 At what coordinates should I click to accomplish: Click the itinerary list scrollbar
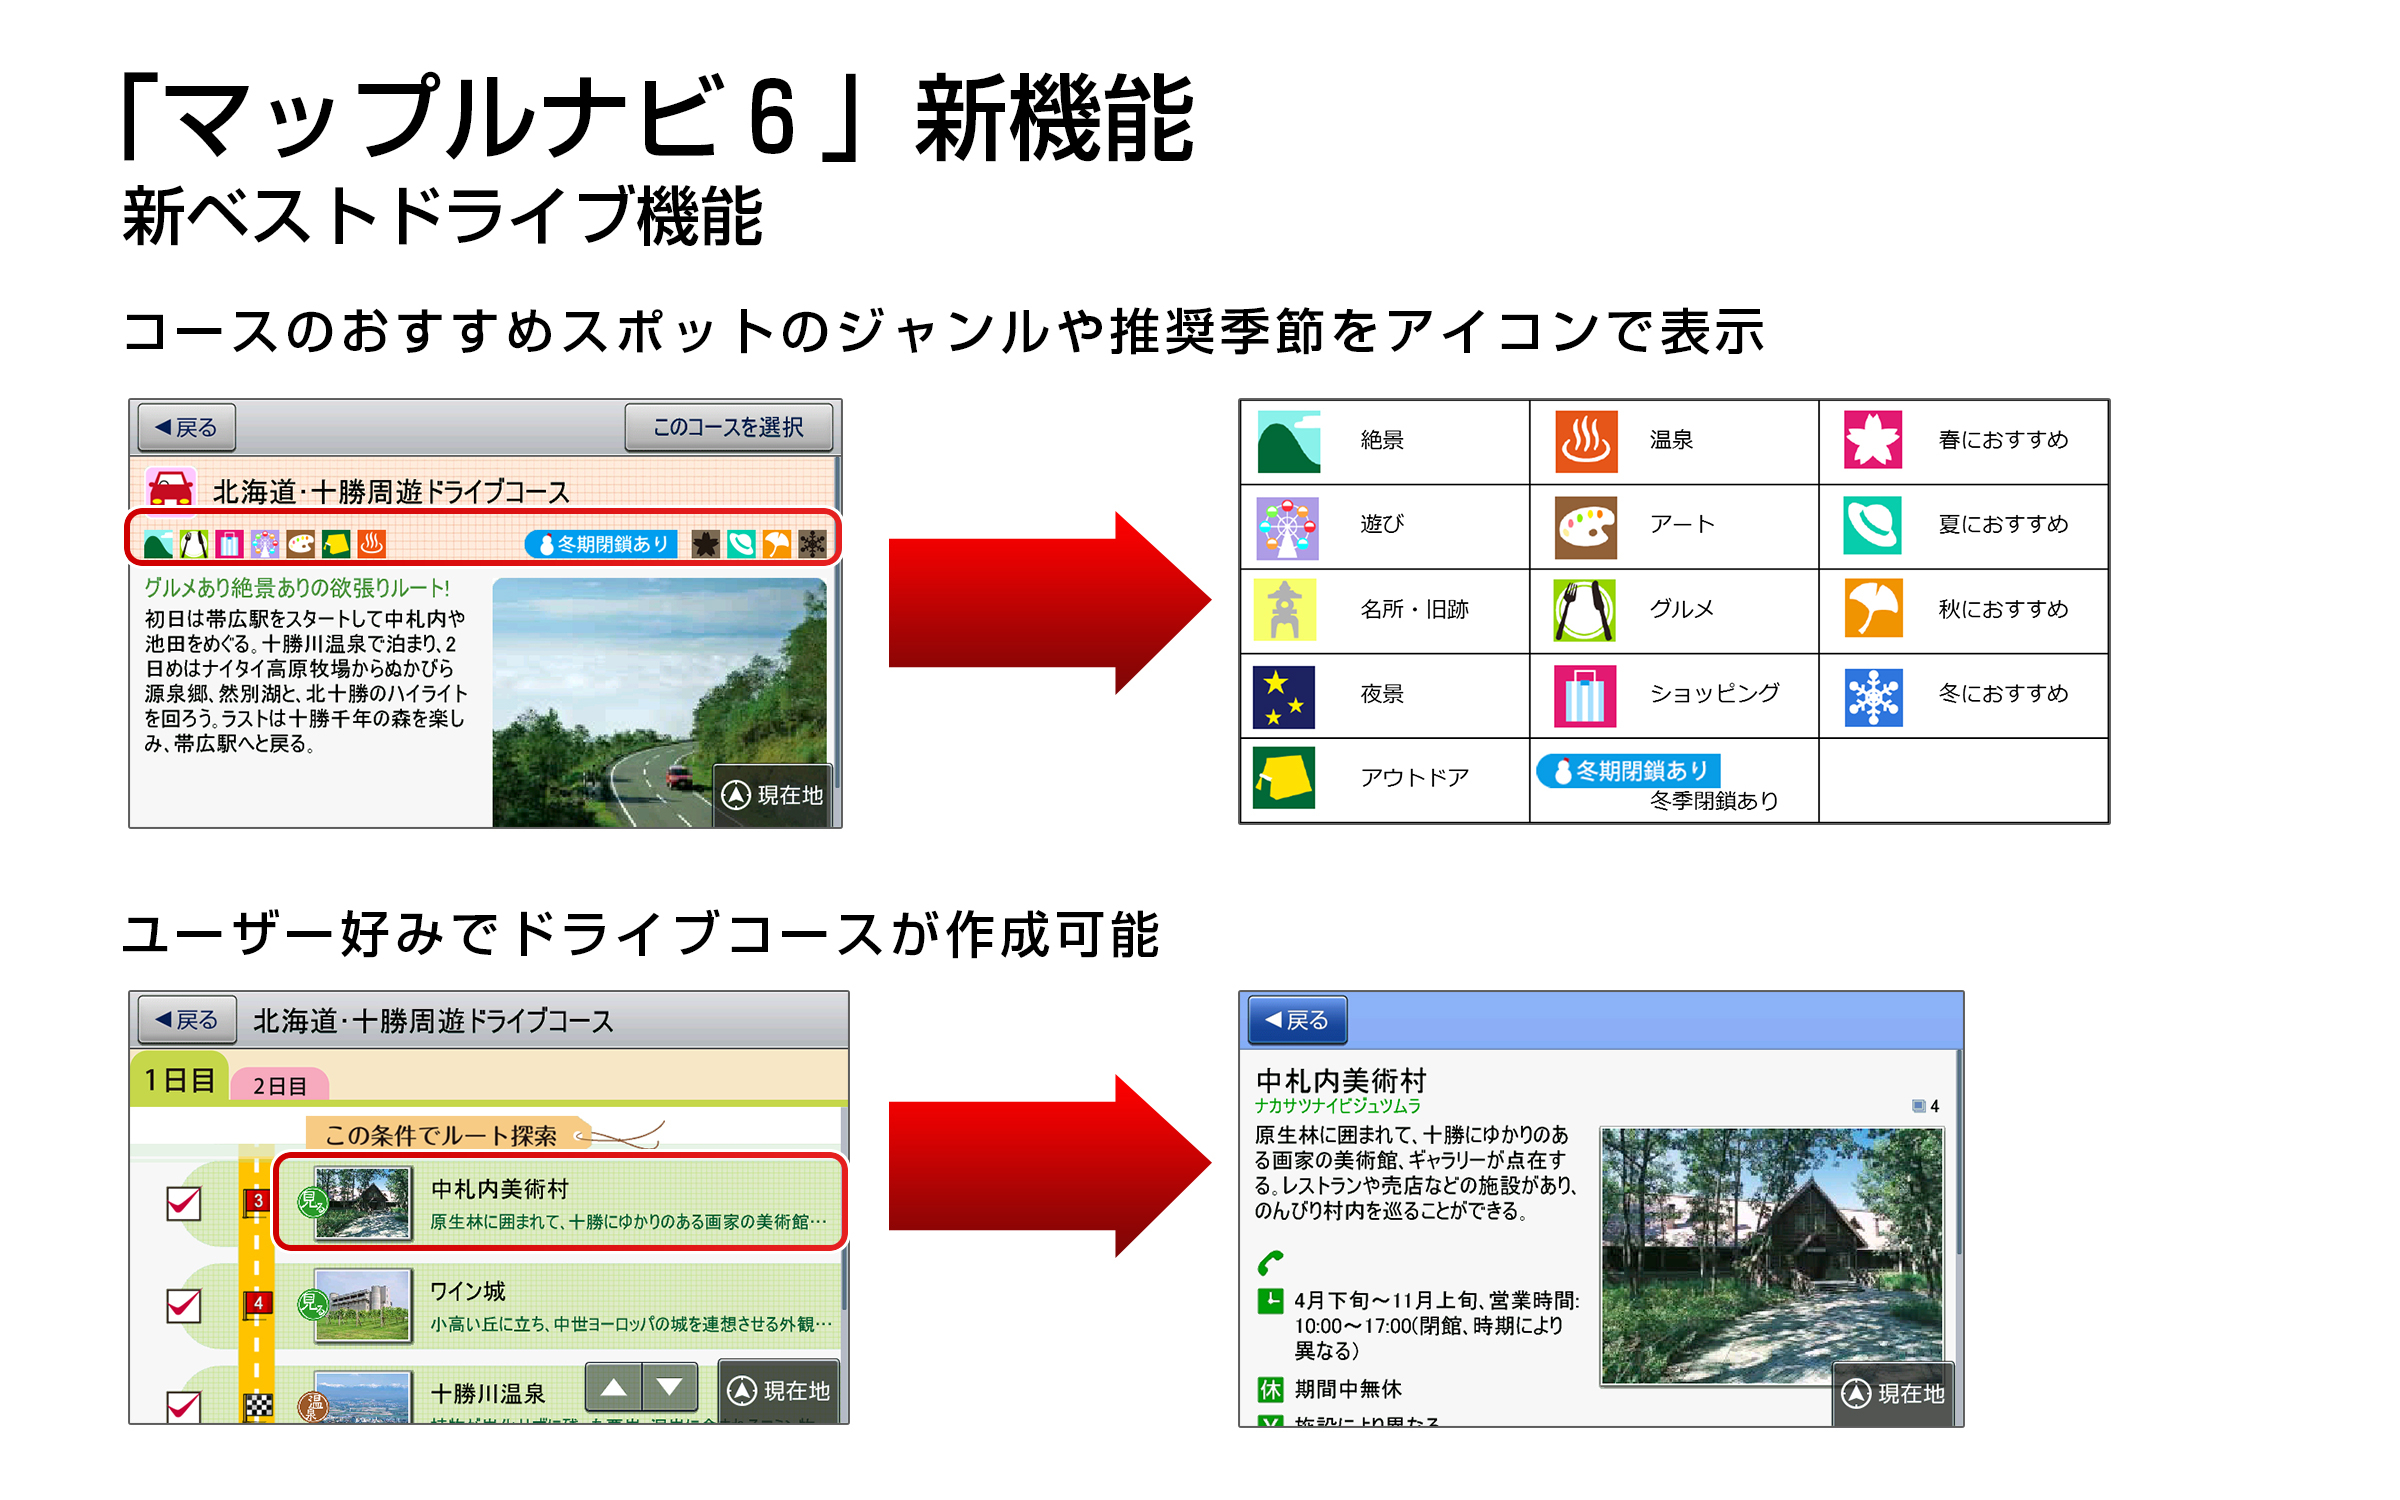(x=844, y=1210)
